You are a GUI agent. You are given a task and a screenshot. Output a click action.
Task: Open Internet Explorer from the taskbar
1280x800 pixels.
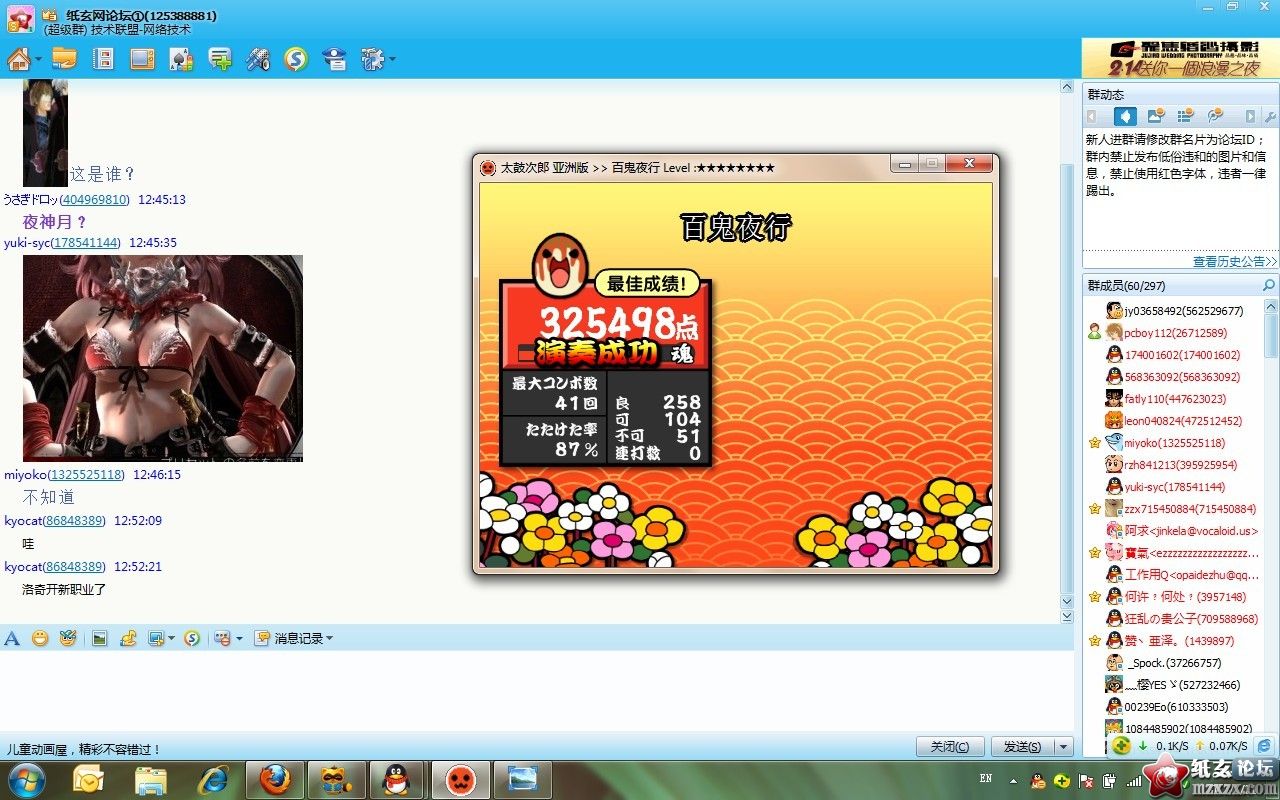[213, 779]
